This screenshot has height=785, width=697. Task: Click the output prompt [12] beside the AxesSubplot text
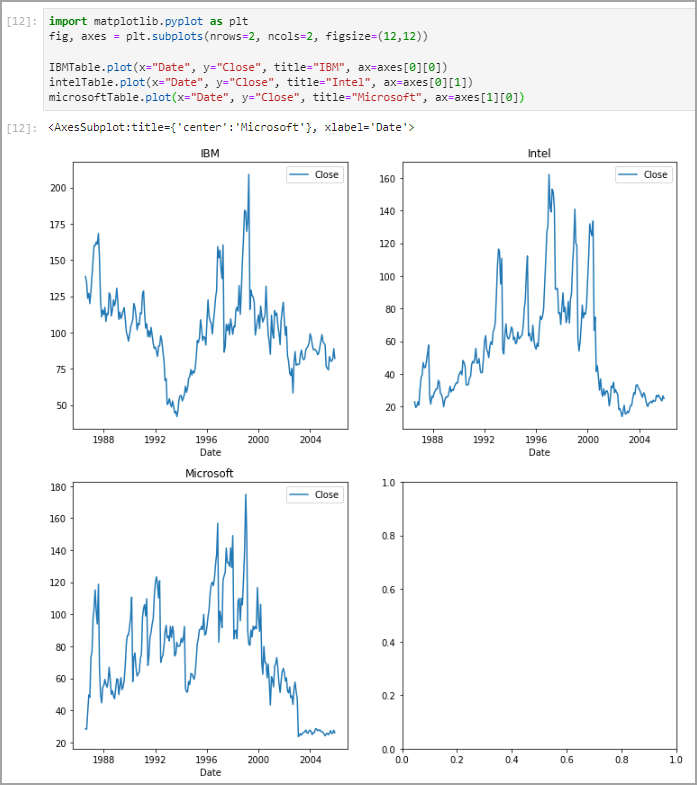coord(22,128)
